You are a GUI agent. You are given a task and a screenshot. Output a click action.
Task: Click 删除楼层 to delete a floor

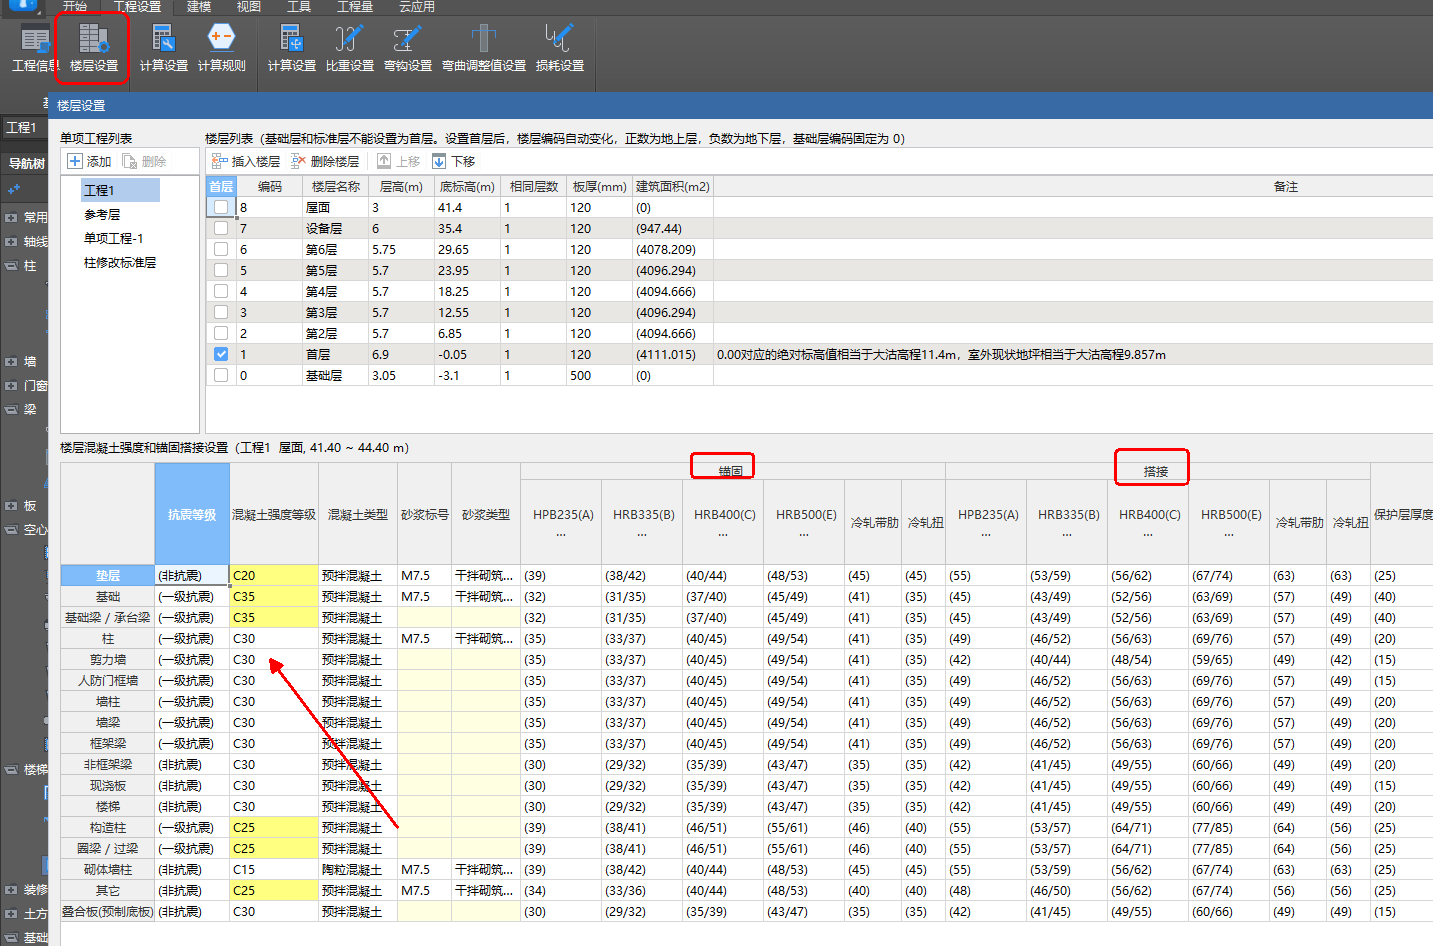pos(325,161)
